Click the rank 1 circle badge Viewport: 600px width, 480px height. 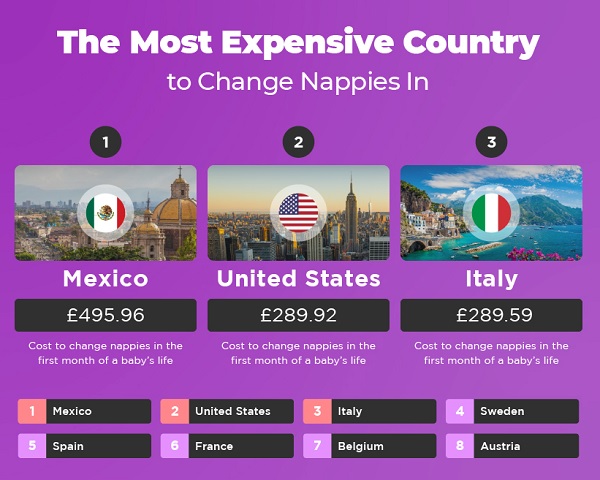pos(105,142)
